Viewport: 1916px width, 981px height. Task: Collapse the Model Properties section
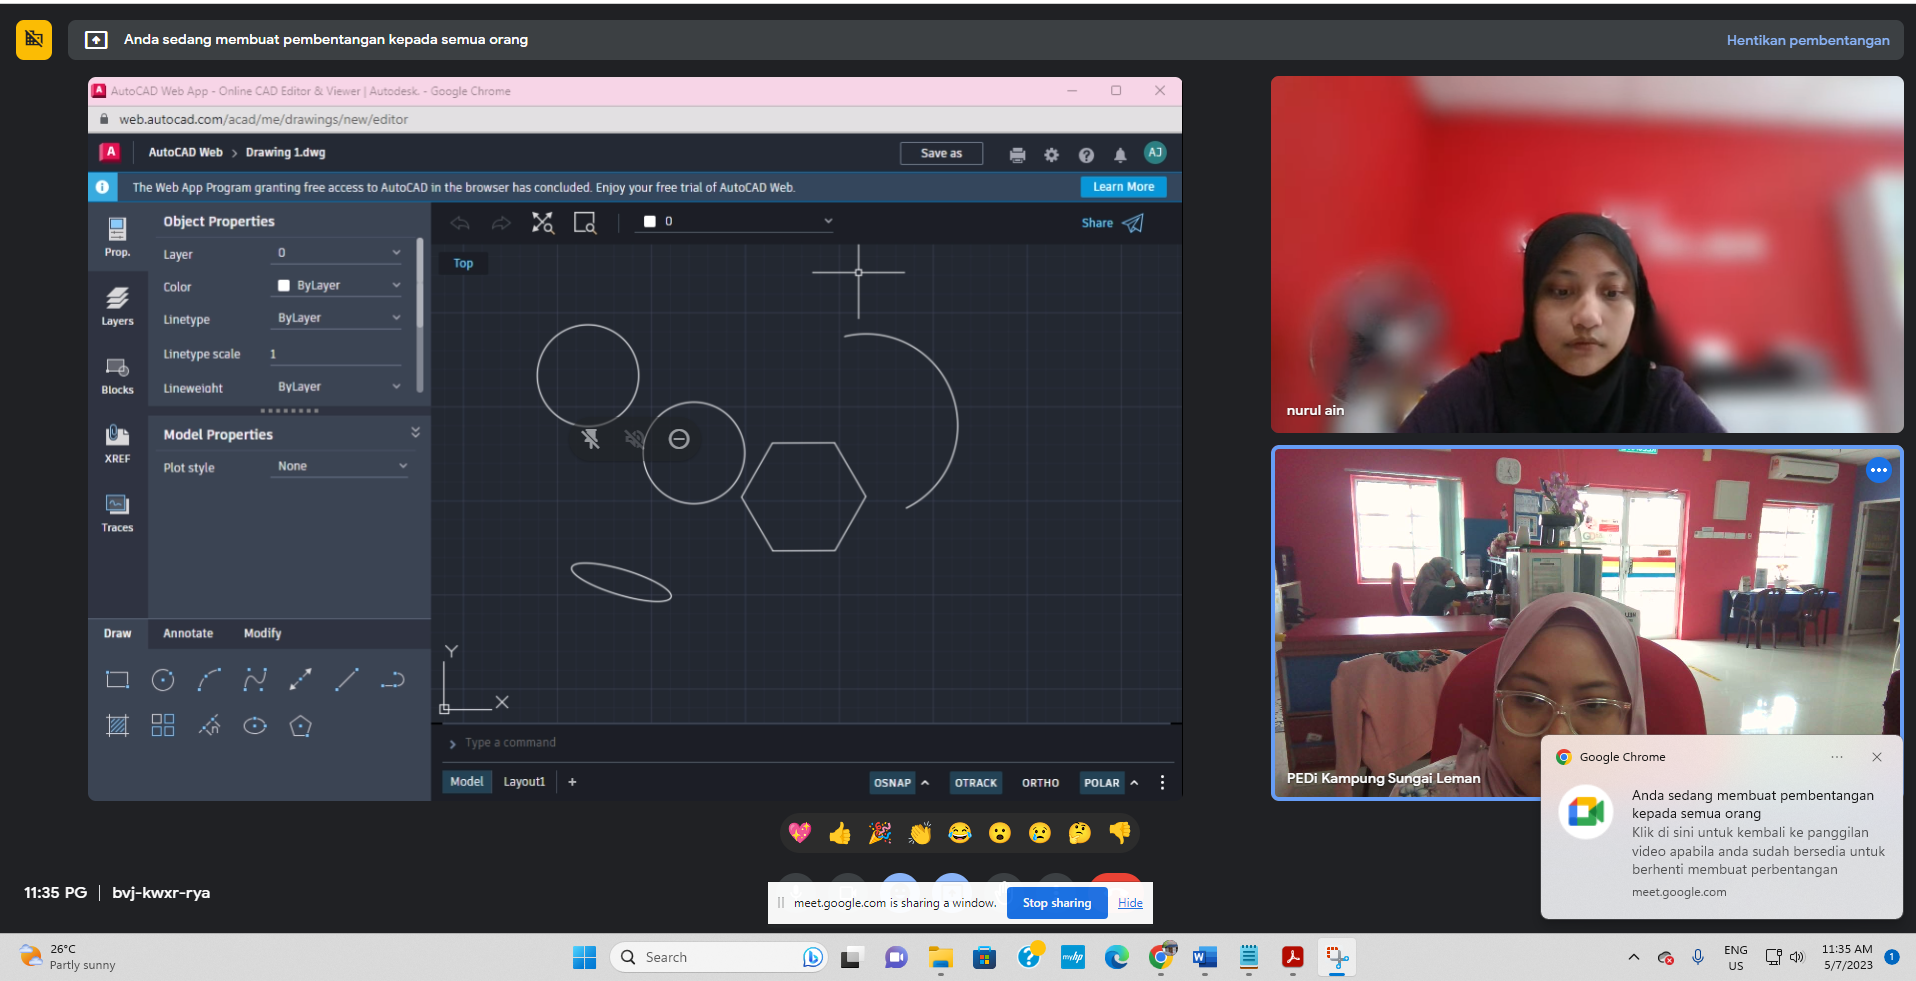pos(415,433)
